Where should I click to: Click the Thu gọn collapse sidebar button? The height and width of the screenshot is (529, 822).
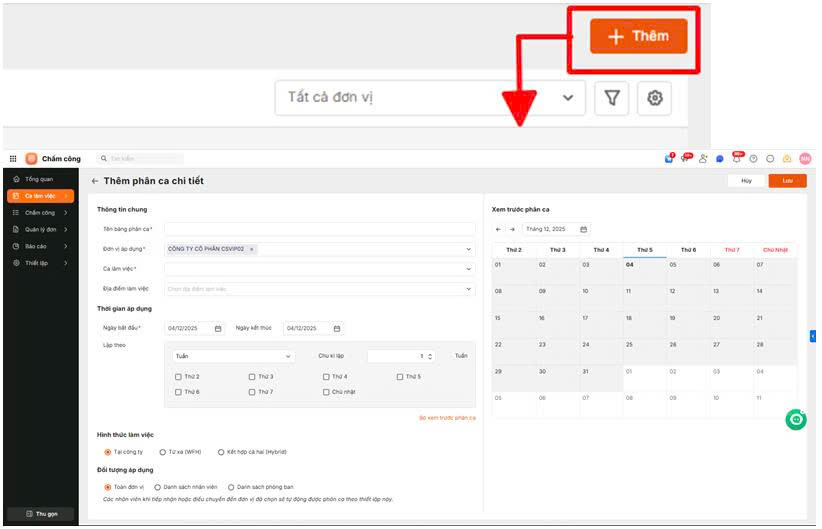coord(41,514)
